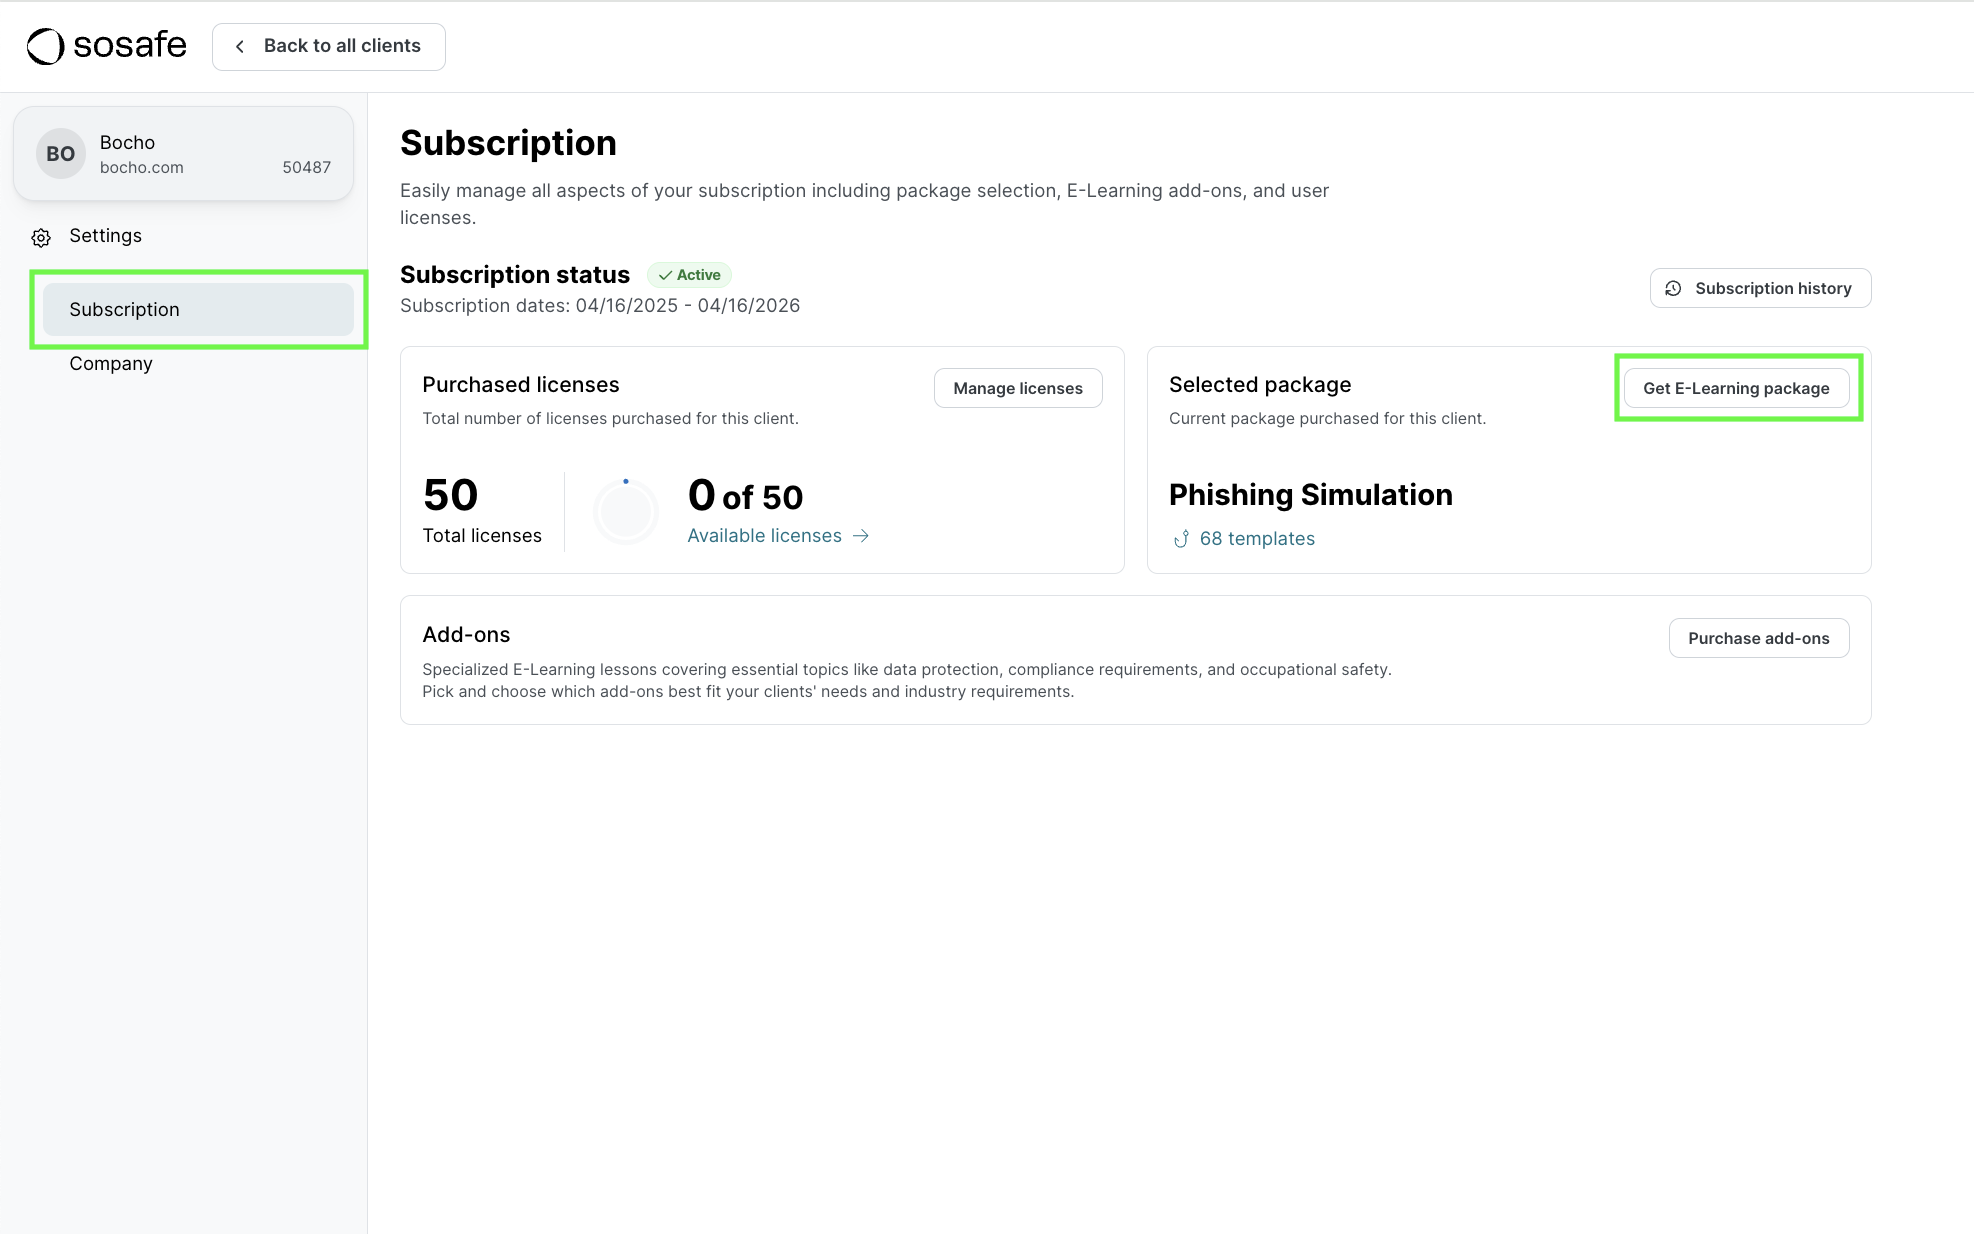Open Subscription history
This screenshot has height=1234, width=1974.
pos(1760,288)
